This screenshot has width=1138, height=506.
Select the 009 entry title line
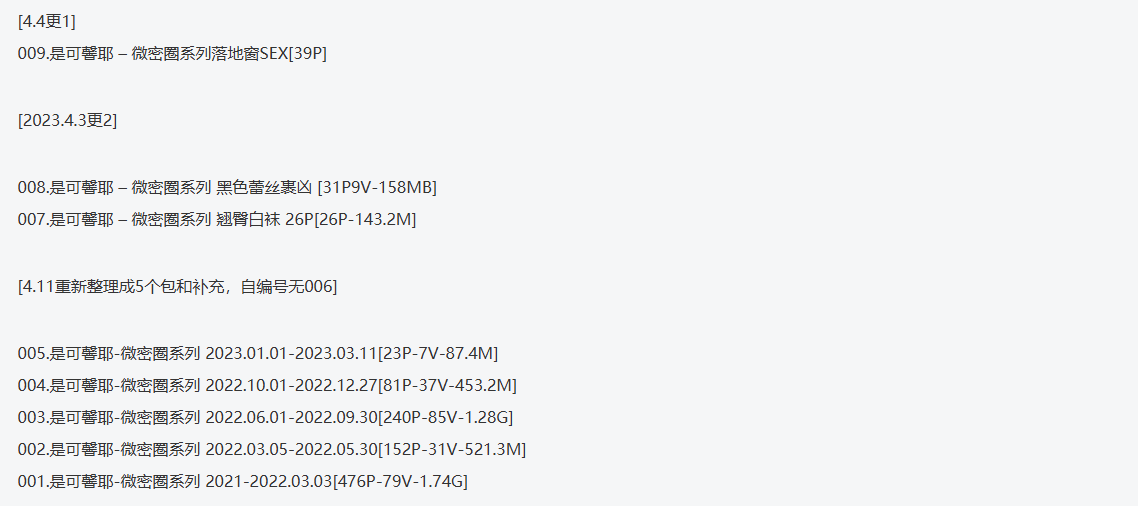pyautogui.click(x=172, y=54)
